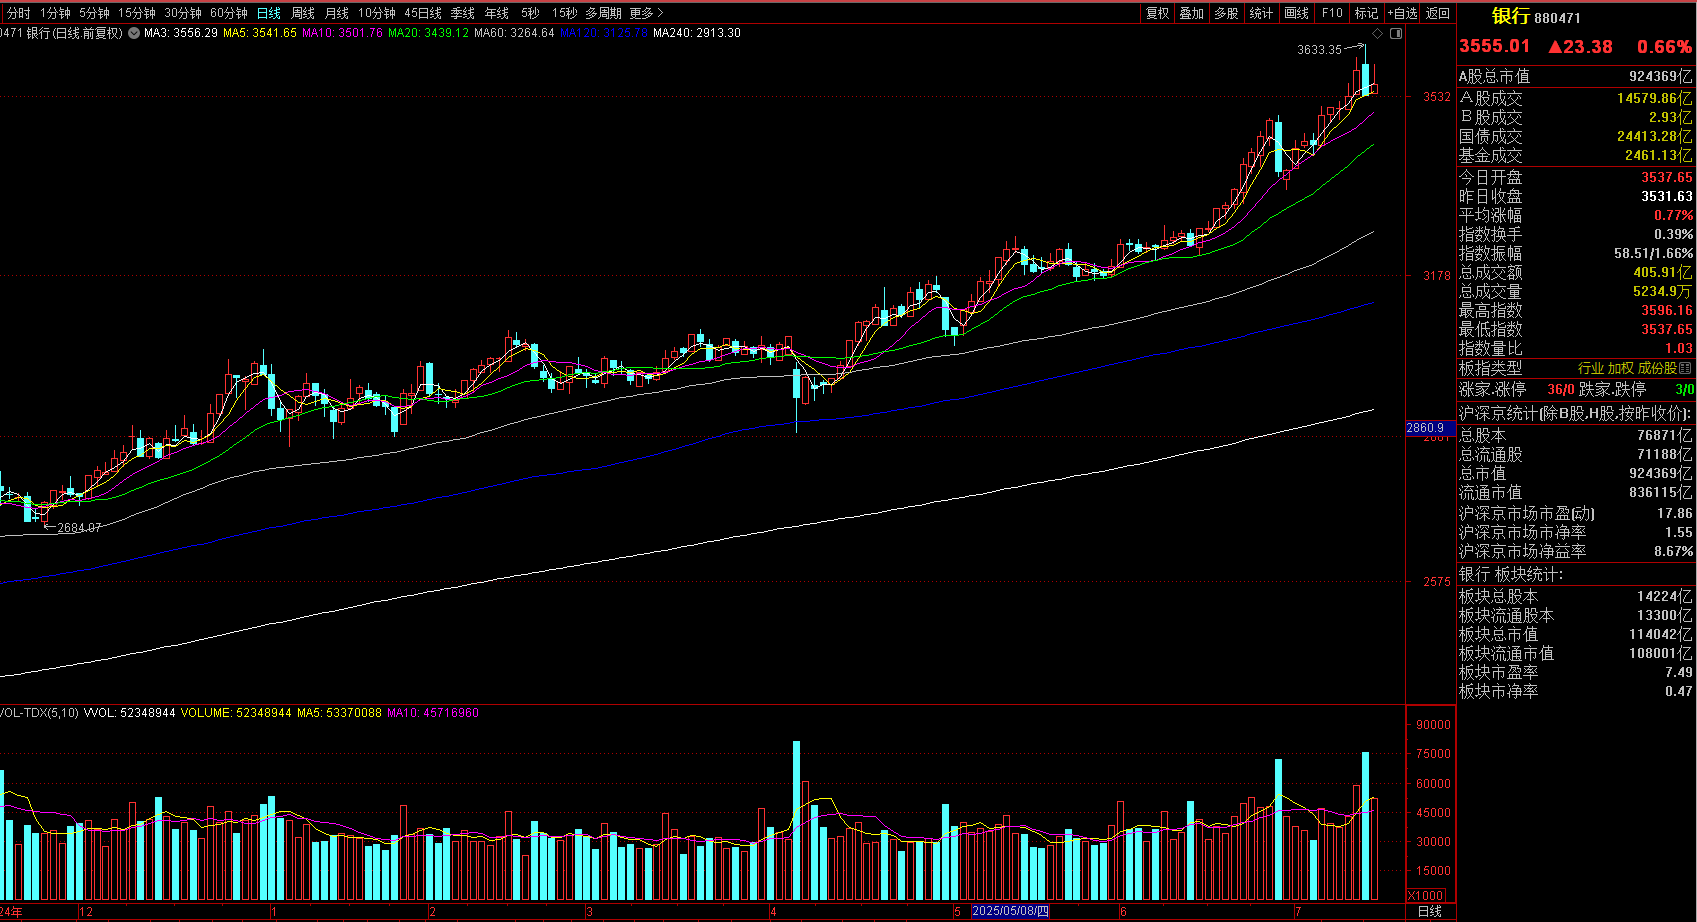Click the MA240: 2913.30 label

pos(697,33)
